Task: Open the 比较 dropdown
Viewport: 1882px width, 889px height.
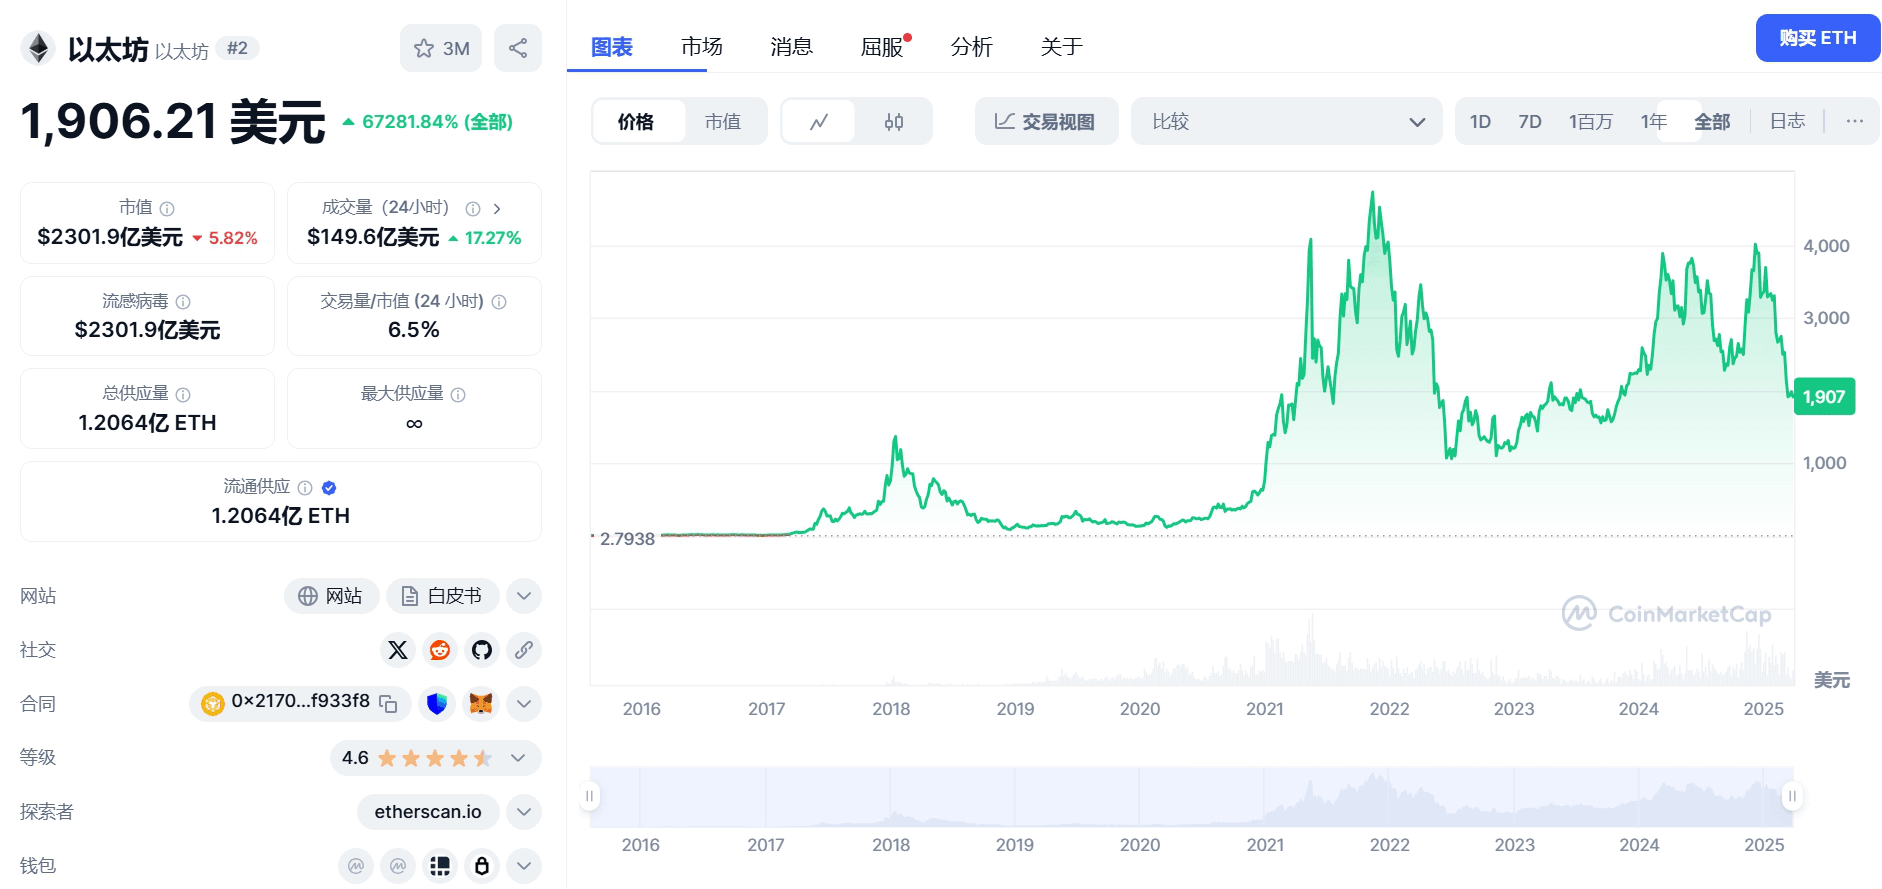Action: click(x=1286, y=121)
